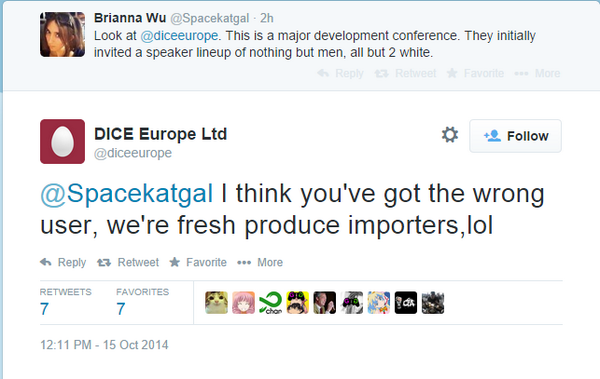Viewport: 600px width, 379px height.
Task: Reply to the DICE Europe tweet
Action: pyautogui.click(x=63, y=262)
